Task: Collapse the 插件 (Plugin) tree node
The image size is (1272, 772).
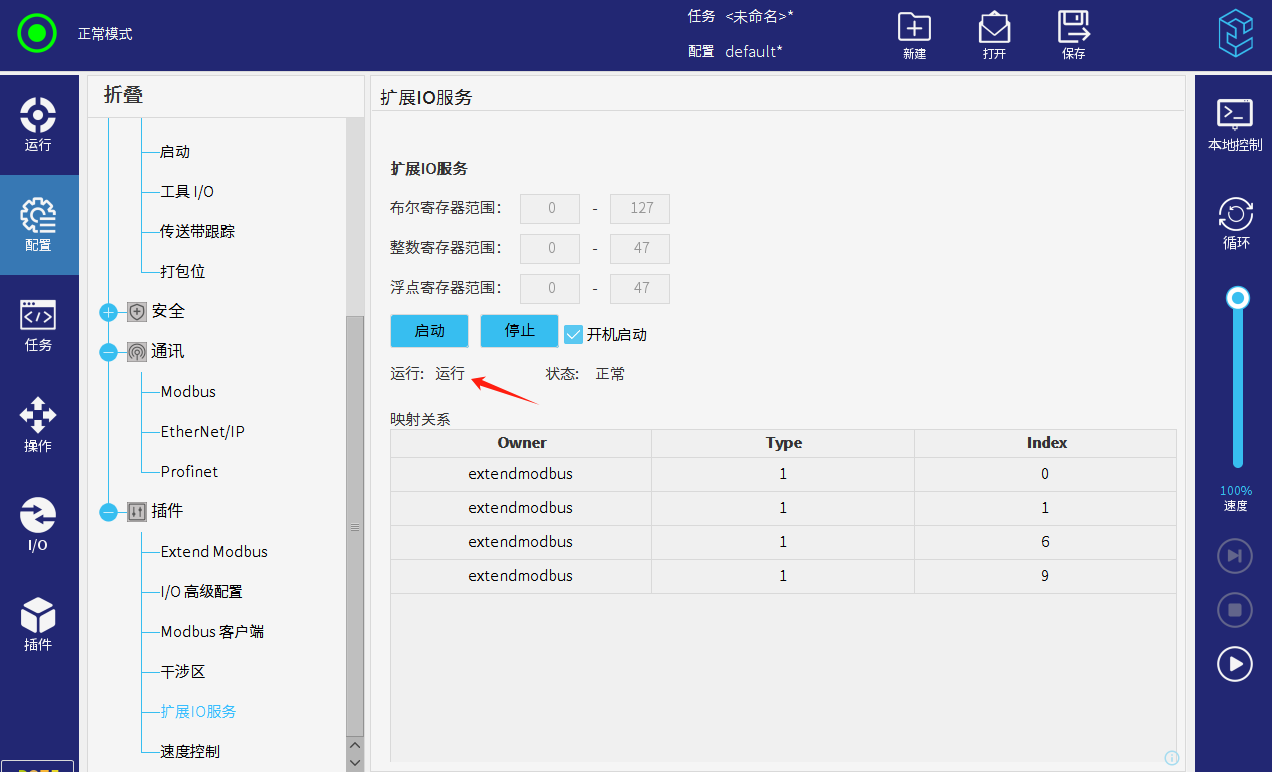Action: point(108,512)
